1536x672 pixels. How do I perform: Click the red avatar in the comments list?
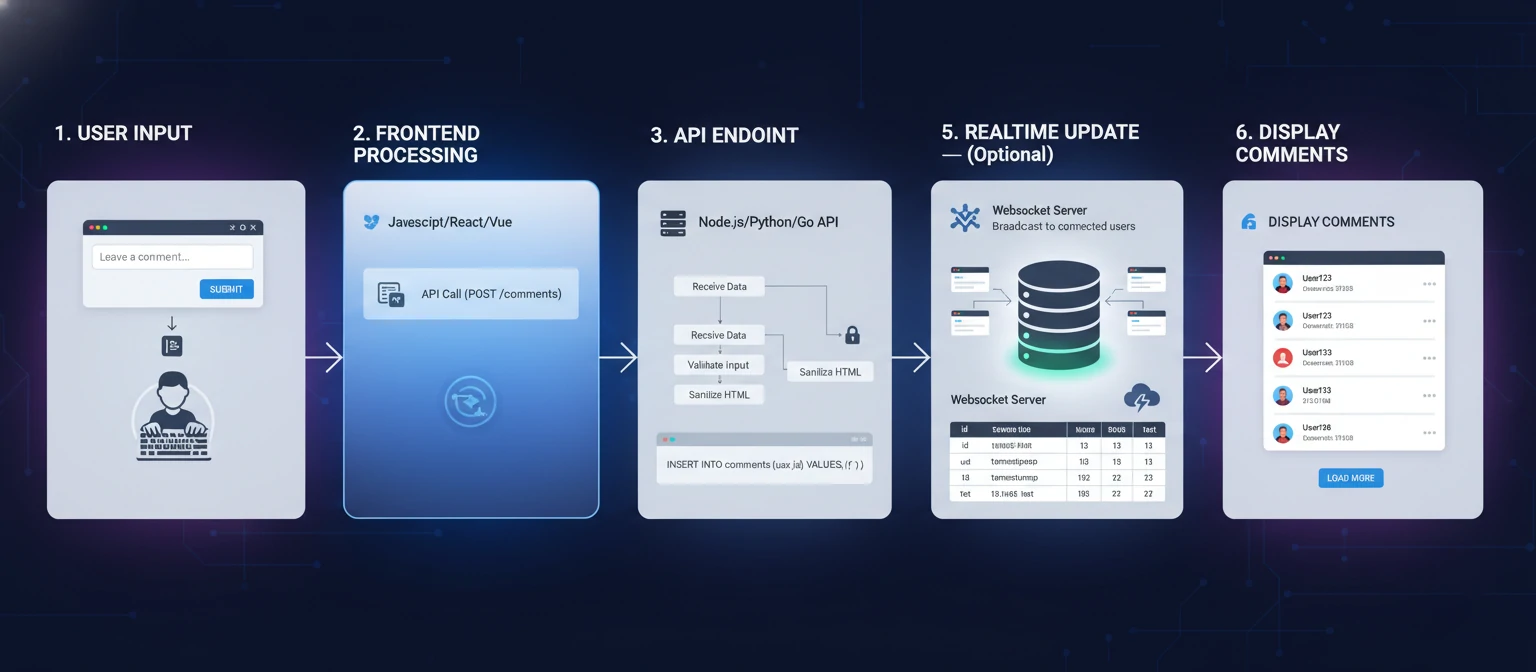(x=1282, y=358)
